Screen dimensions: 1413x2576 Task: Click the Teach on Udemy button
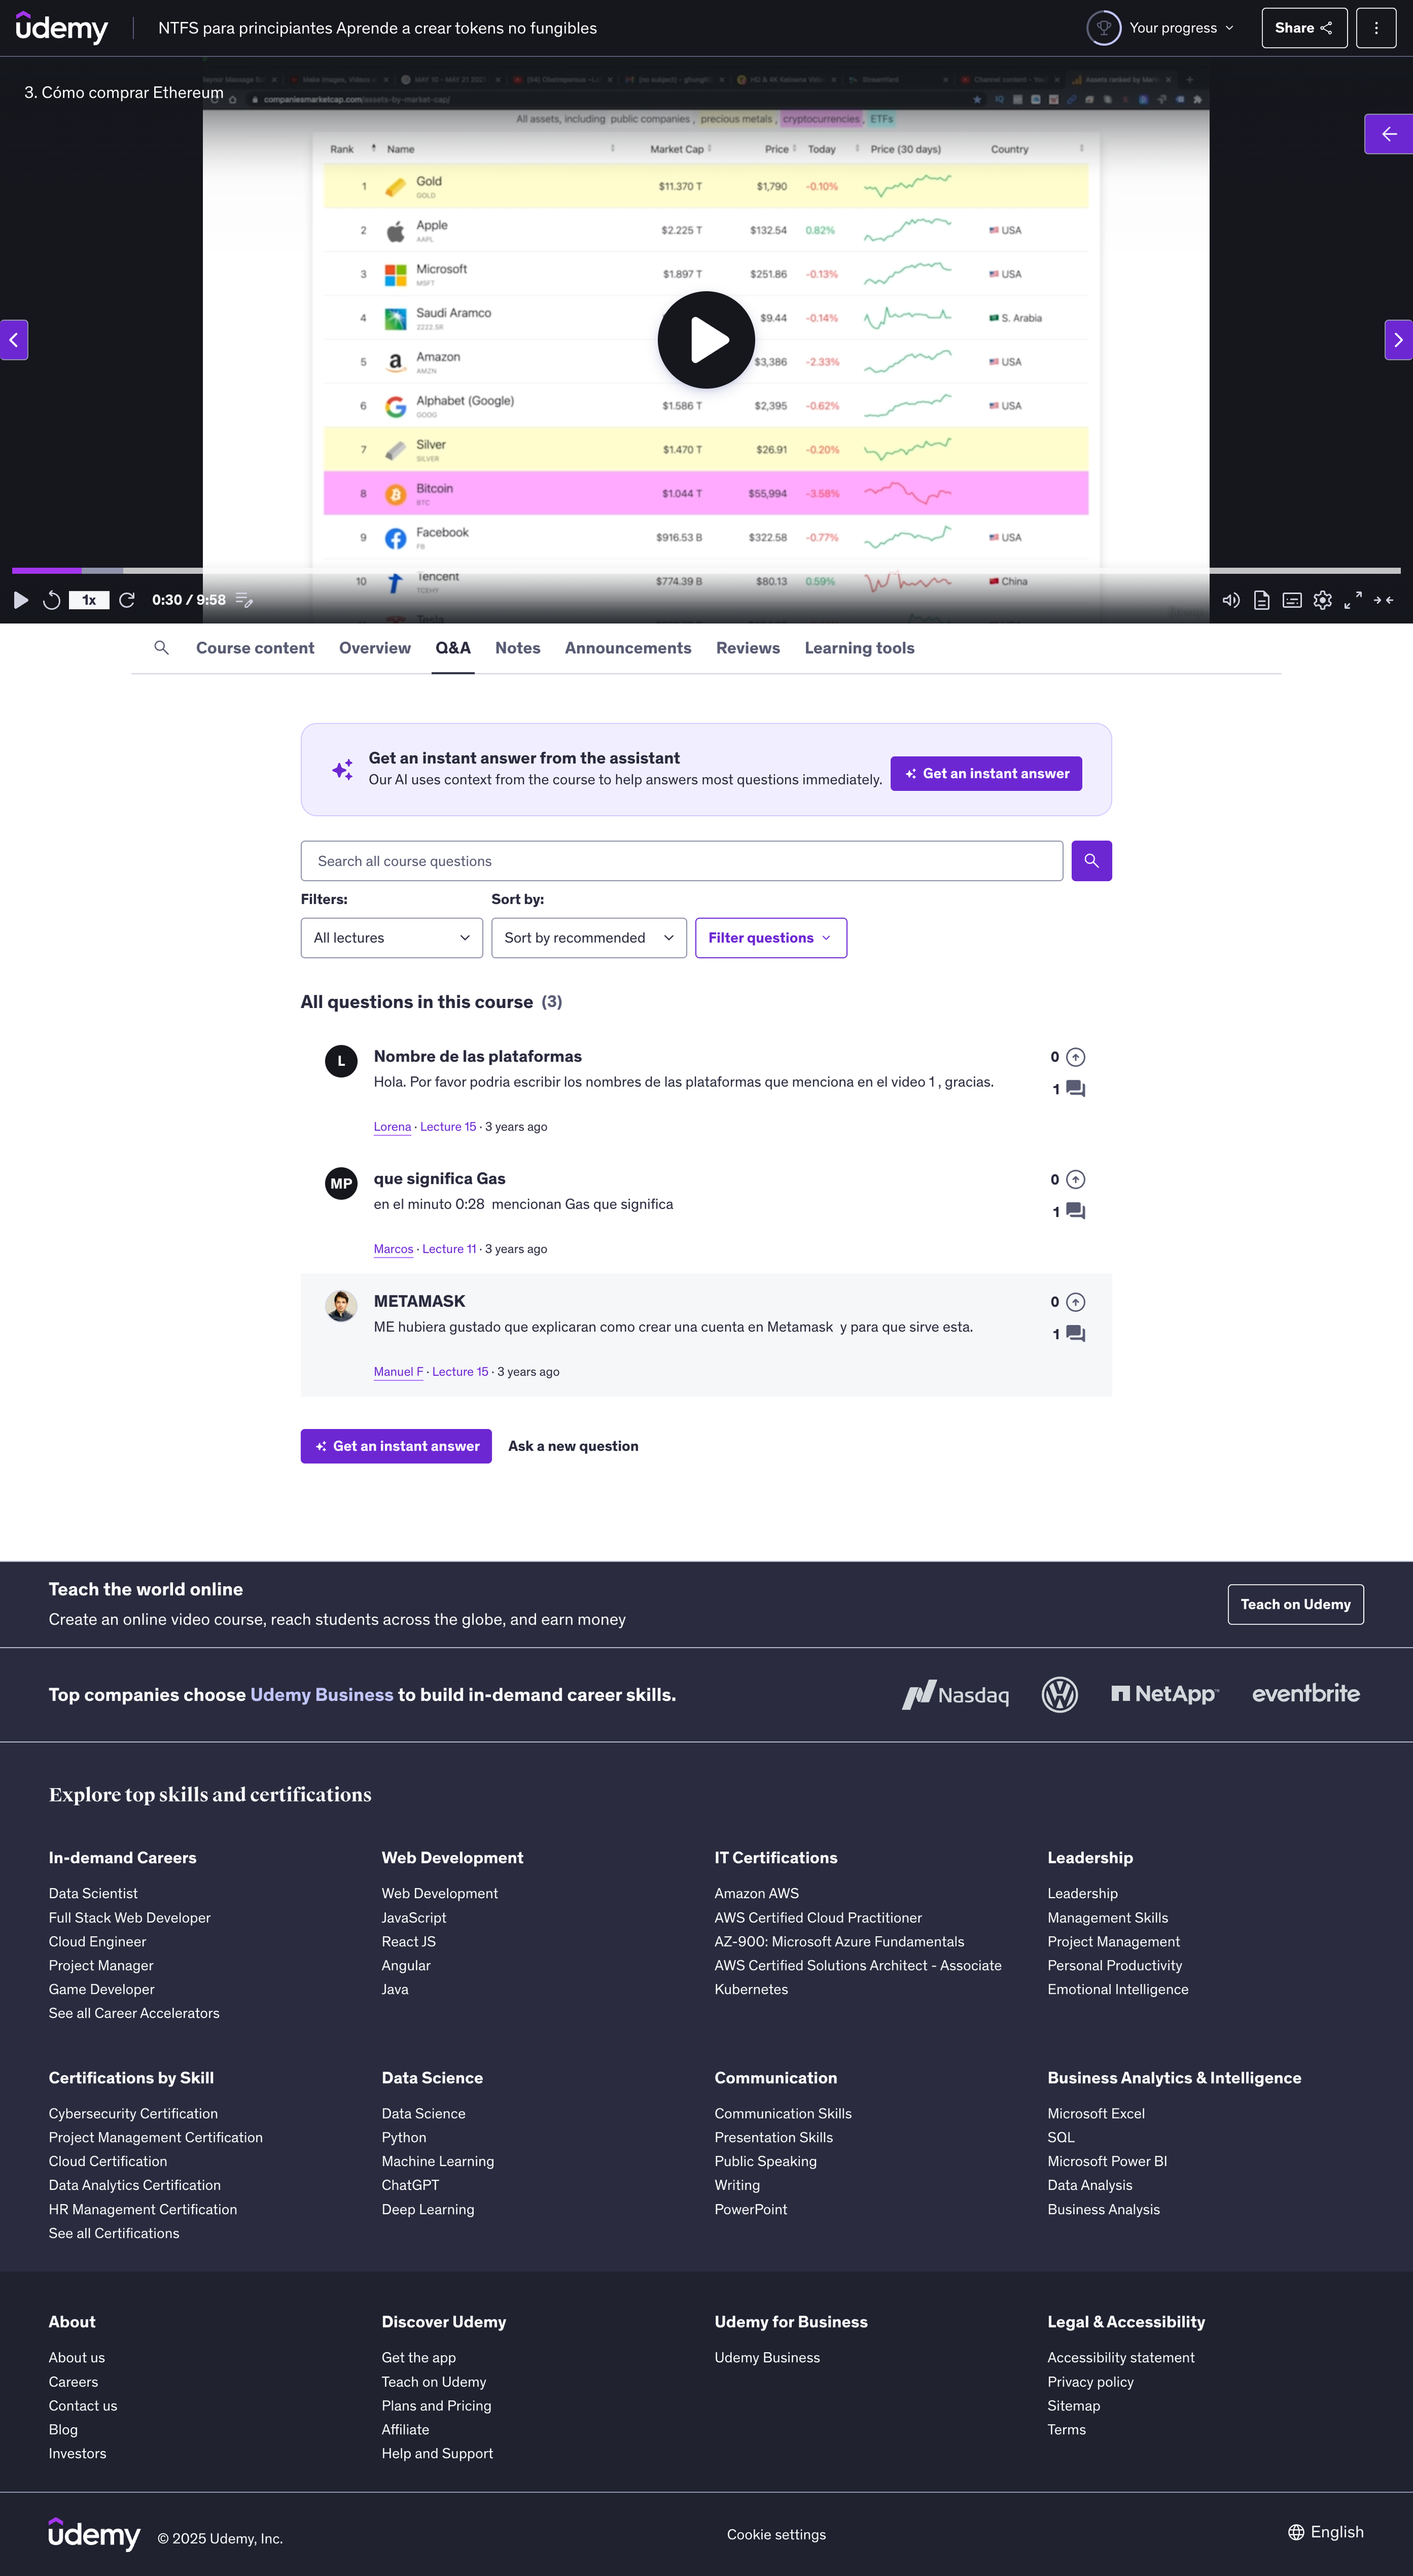pyautogui.click(x=1295, y=1604)
